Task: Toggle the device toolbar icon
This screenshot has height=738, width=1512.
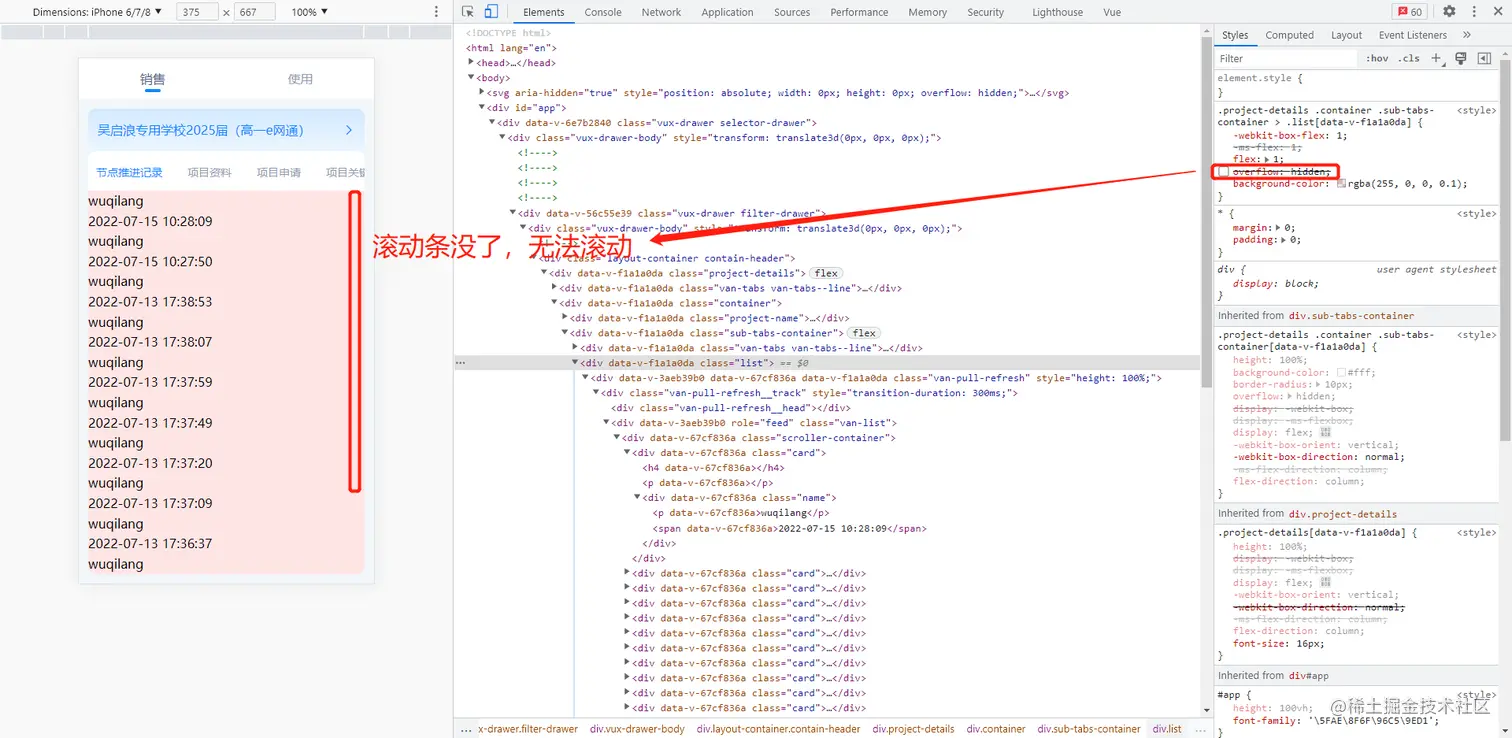Action: (491, 12)
